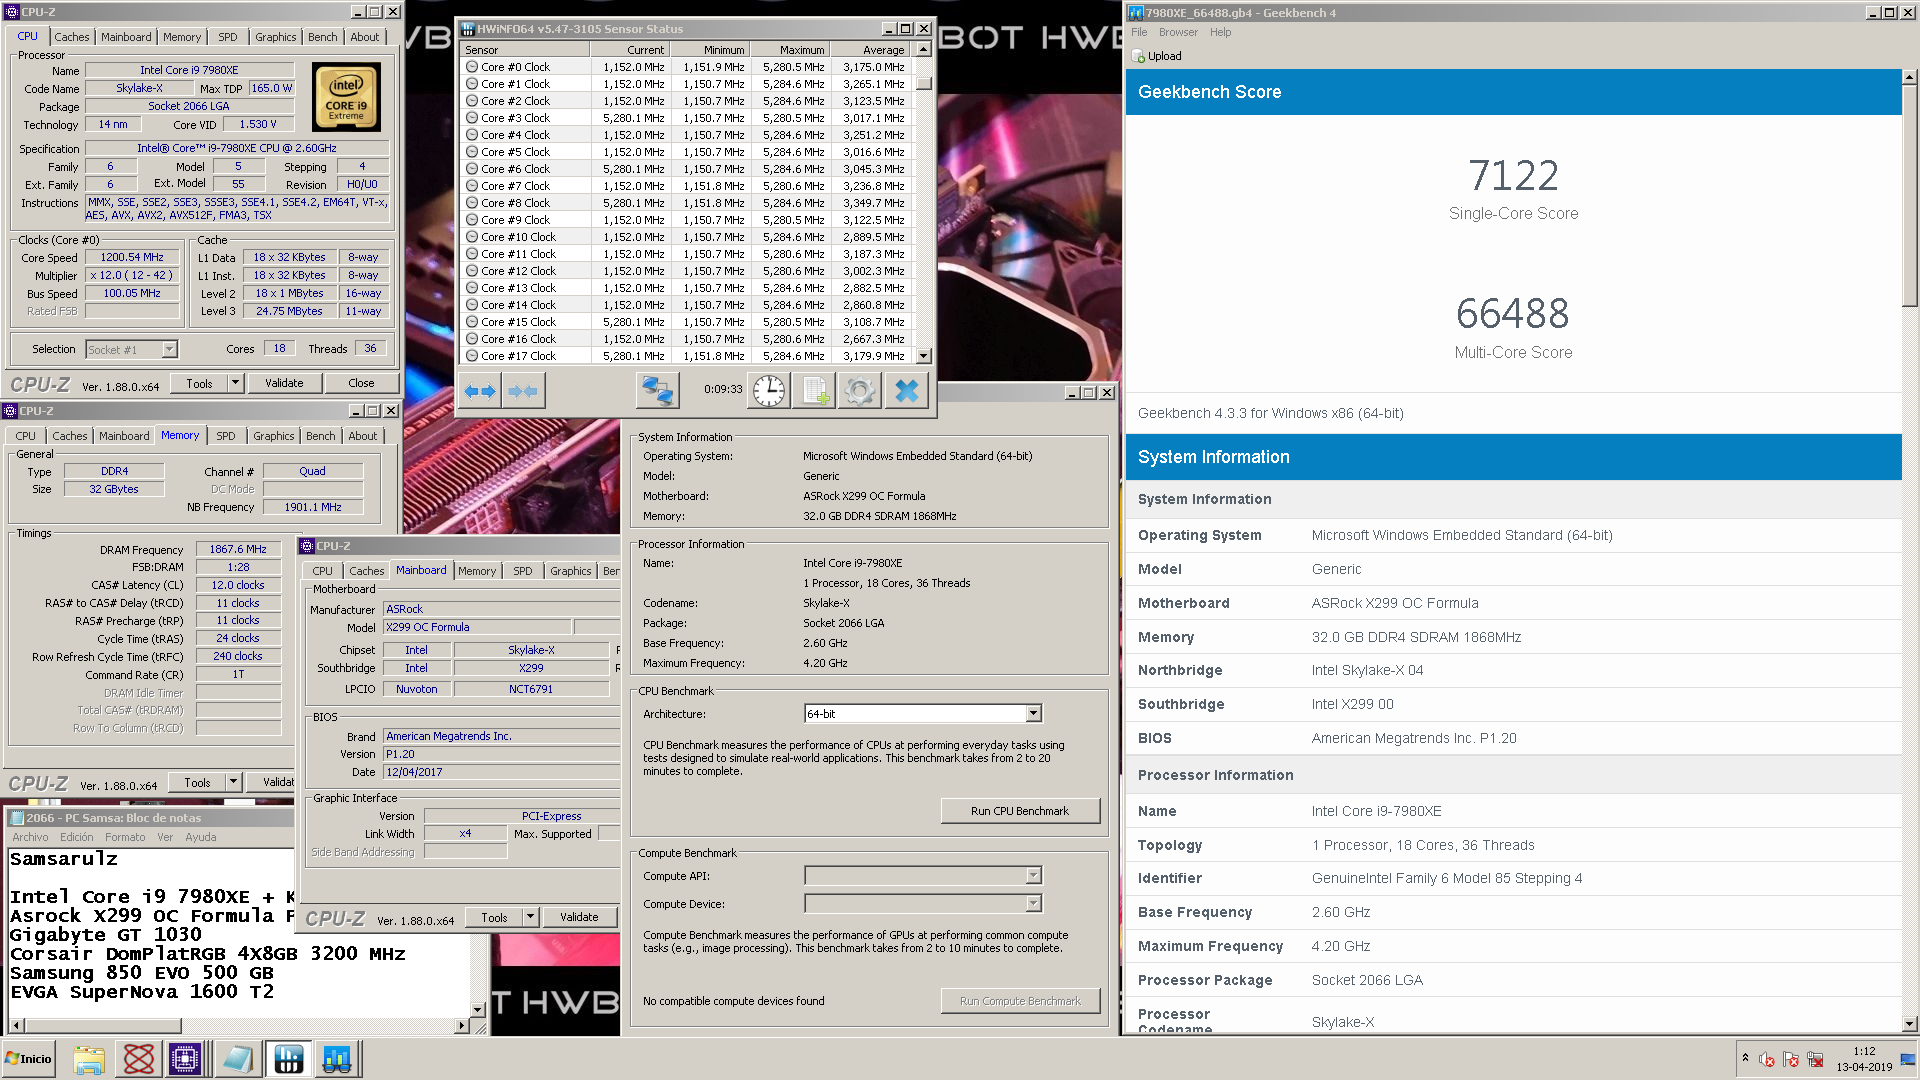Click the Intel Core i9 Extreme logo

(347, 98)
